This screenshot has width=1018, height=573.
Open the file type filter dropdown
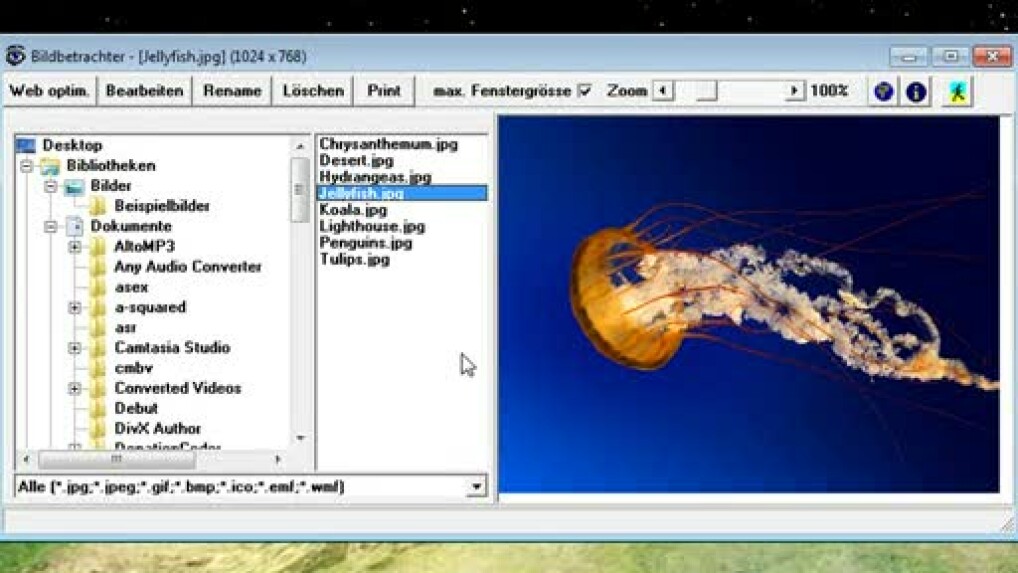(476, 487)
